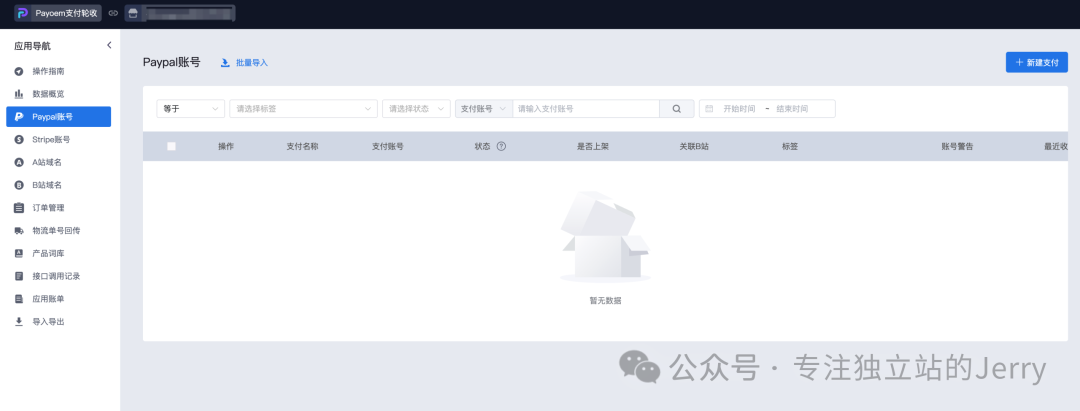Viewport: 1080px width, 411px height.
Task: Click the Stripe dollar icon in sidebar
Action: click(x=19, y=139)
